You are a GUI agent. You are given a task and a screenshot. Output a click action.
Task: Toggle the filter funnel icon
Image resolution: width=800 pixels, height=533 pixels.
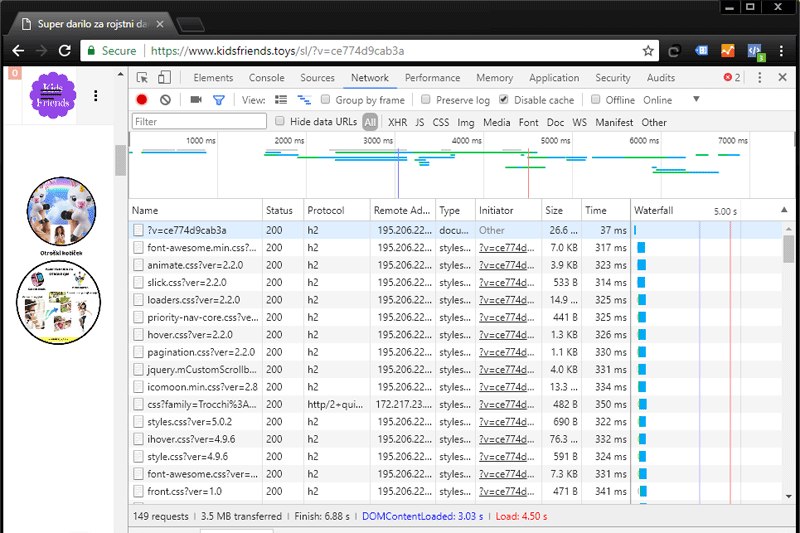point(218,100)
